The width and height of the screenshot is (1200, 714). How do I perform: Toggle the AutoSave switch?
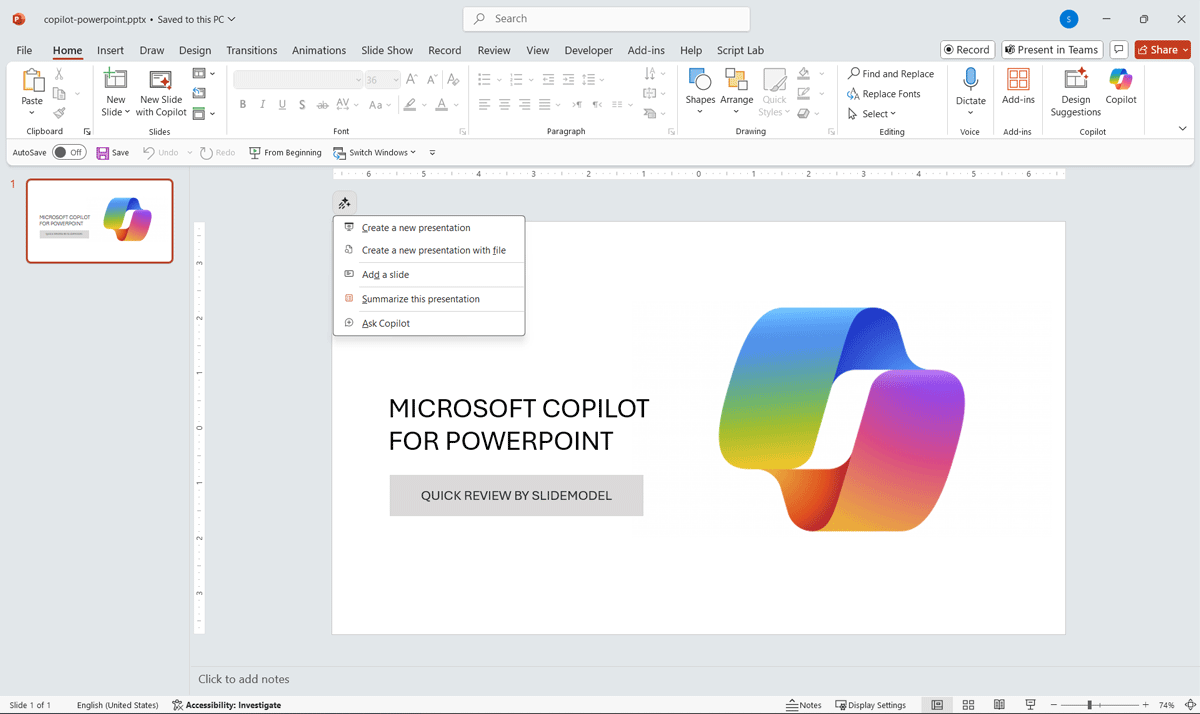click(x=69, y=153)
